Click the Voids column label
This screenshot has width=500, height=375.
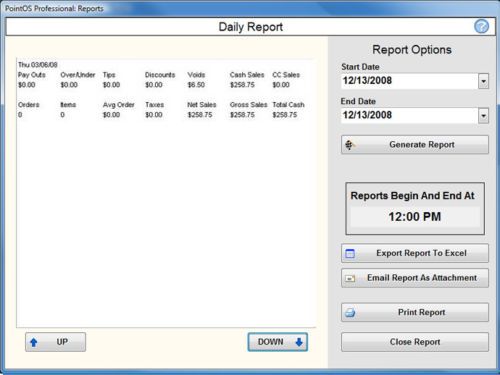pyautogui.click(x=196, y=75)
